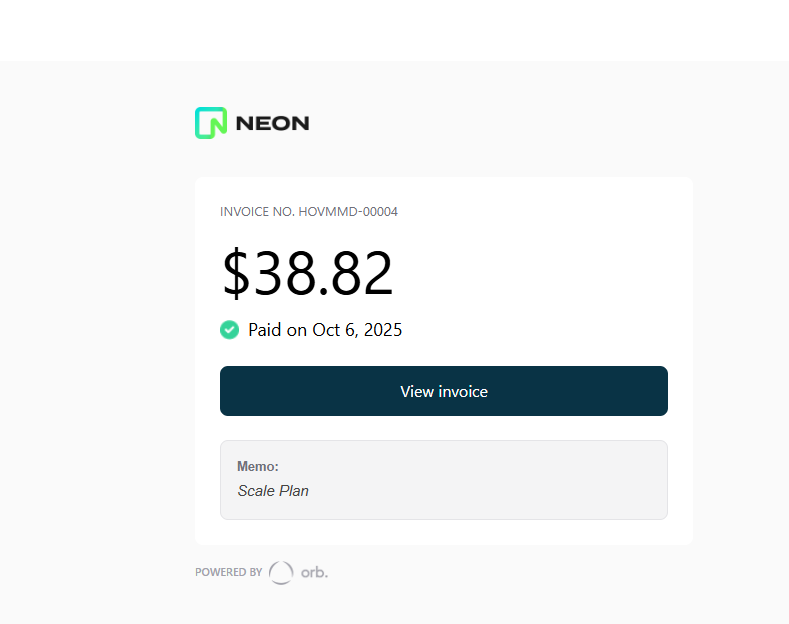Click the dollar sign in the amount

[235, 274]
